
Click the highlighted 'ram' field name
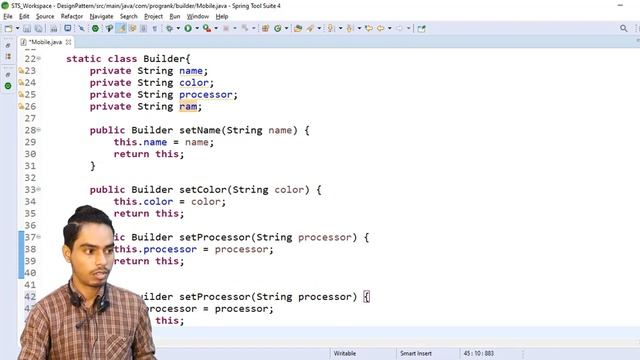click(x=188, y=107)
